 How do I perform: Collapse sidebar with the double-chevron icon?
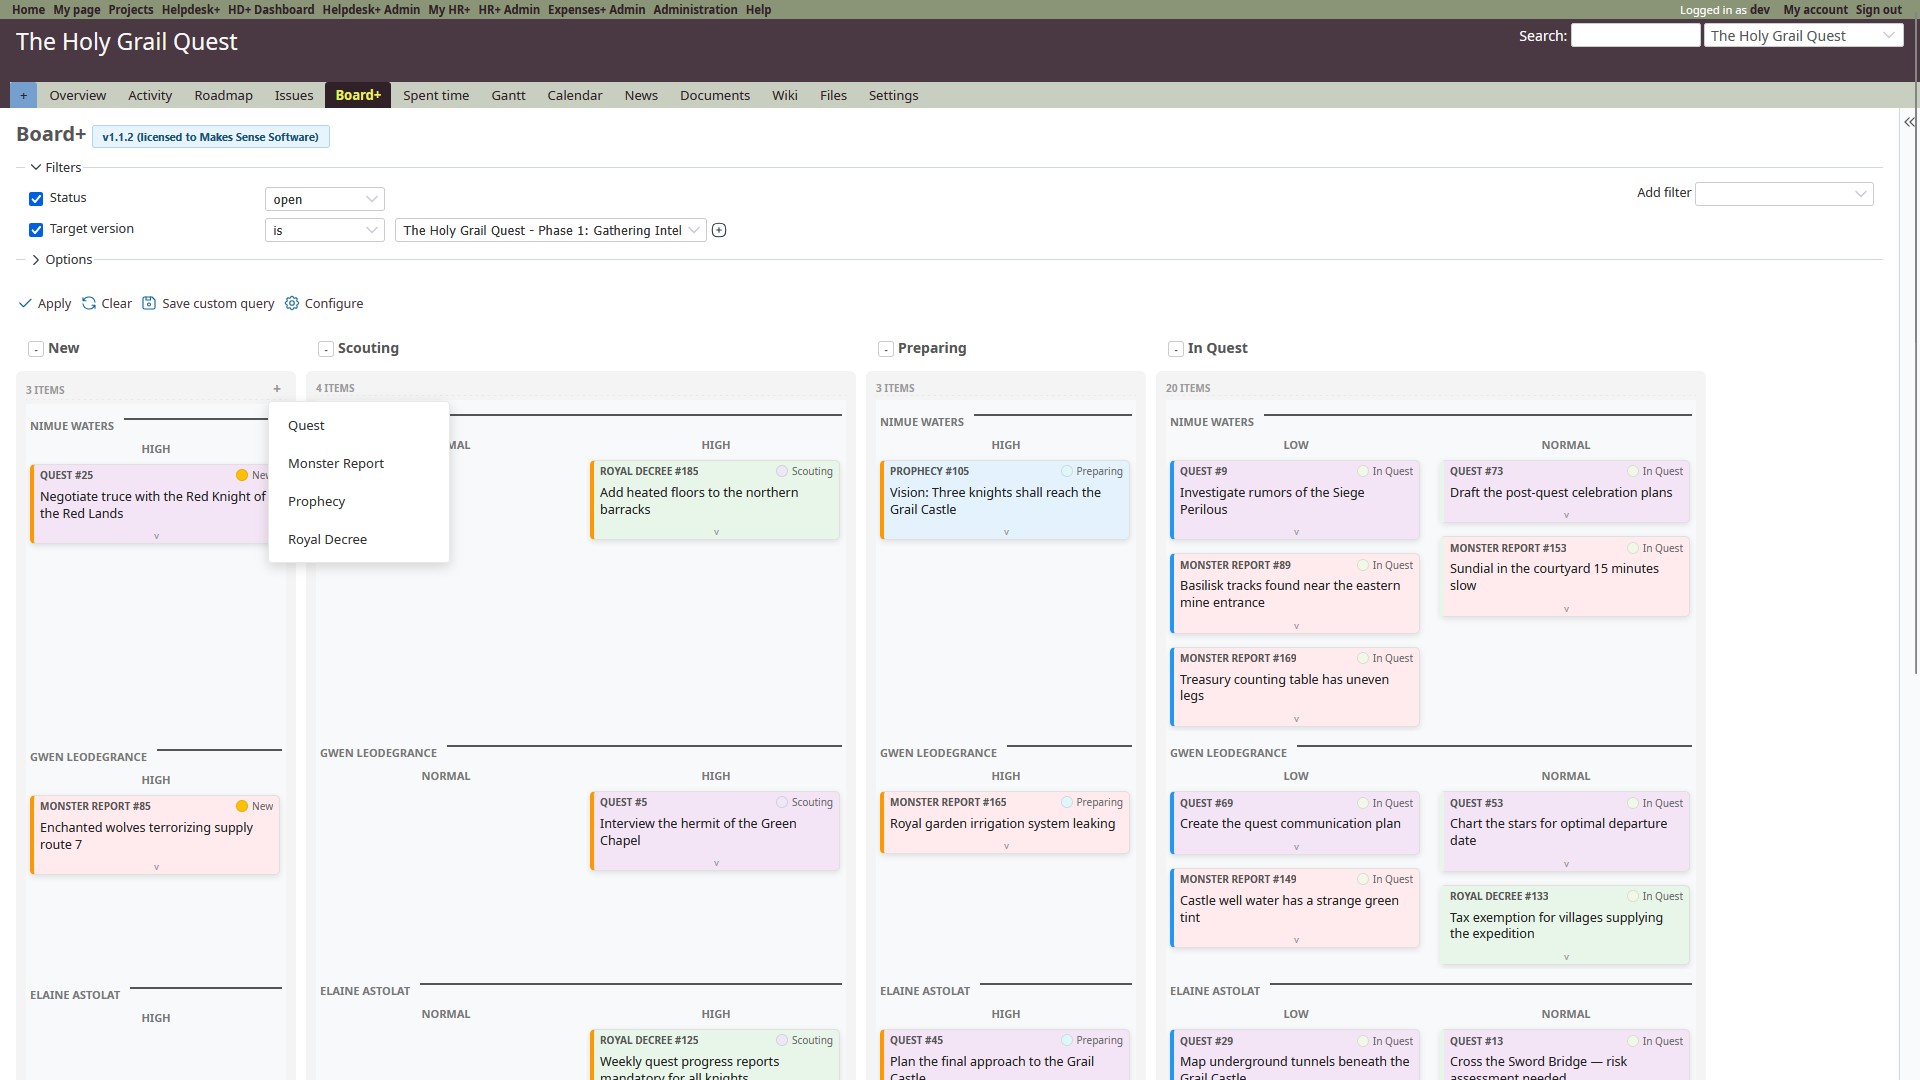coord(1909,122)
